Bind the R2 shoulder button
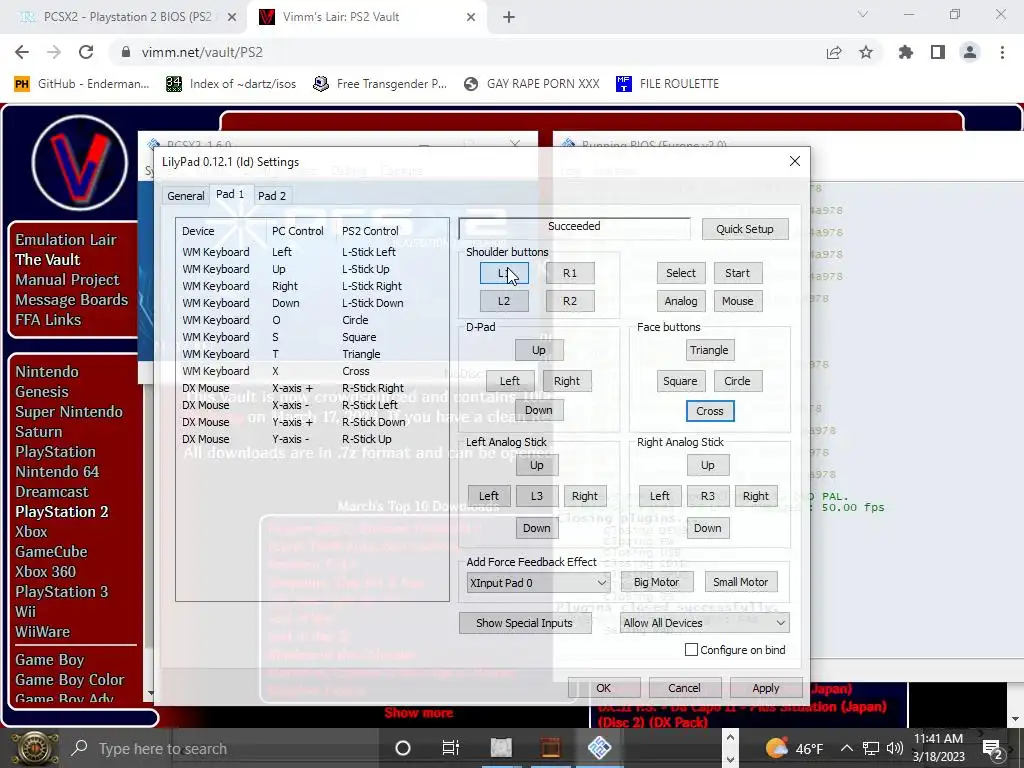The width and height of the screenshot is (1024, 768). click(x=569, y=301)
